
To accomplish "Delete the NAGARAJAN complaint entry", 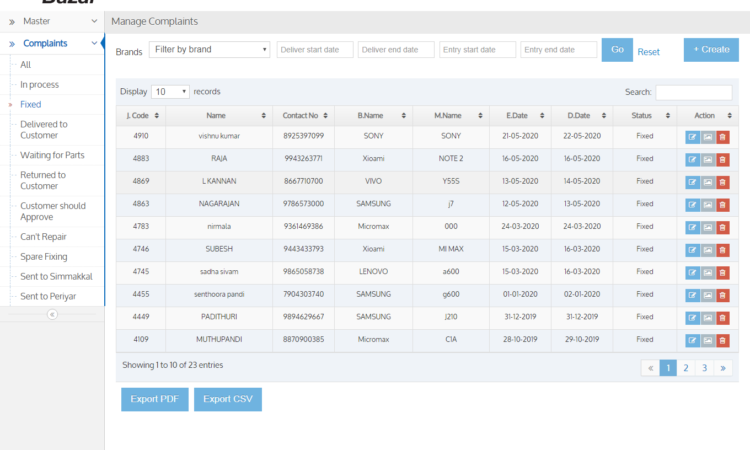I will pyautogui.click(x=722, y=204).
